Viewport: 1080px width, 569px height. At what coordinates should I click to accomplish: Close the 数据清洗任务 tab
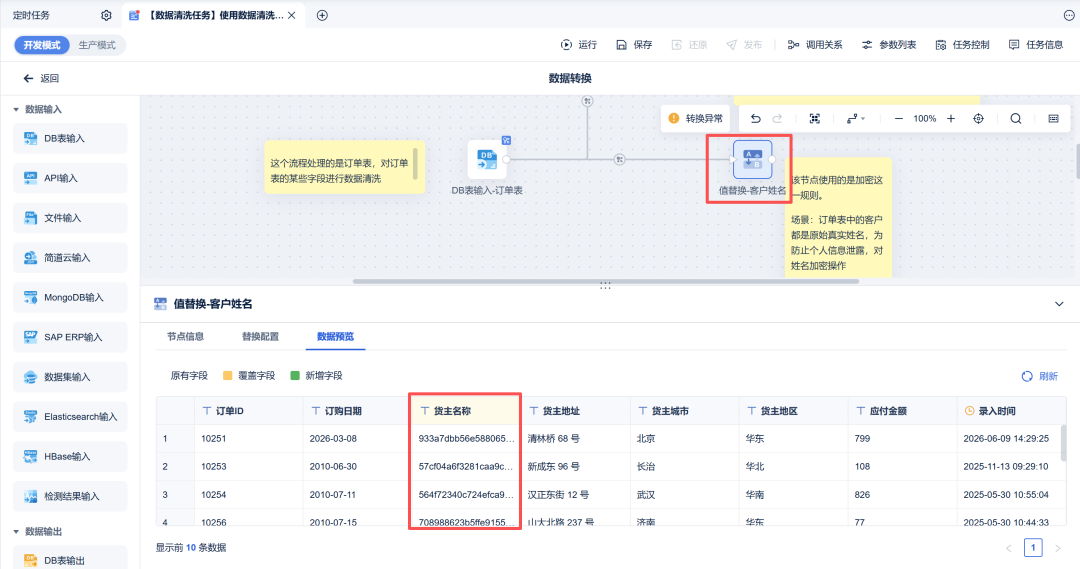[292, 15]
